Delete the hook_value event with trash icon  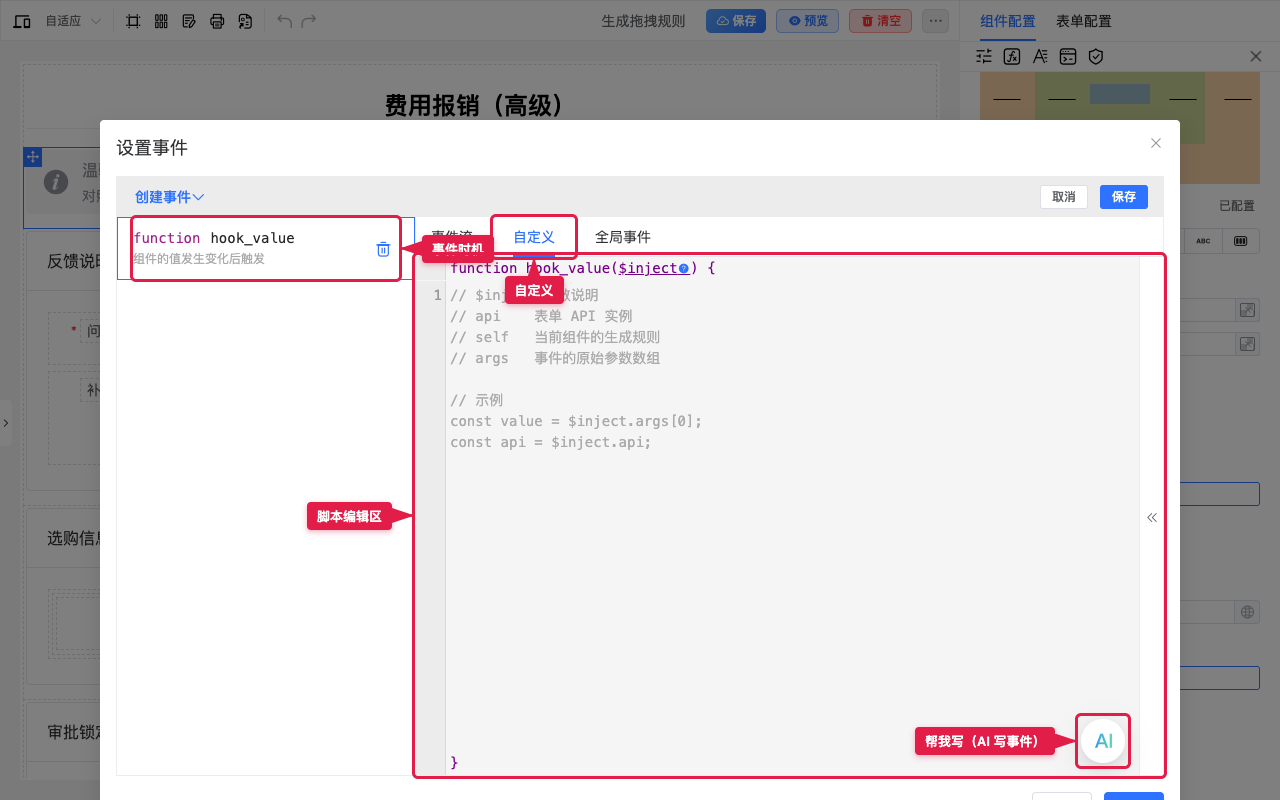tap(383, 249)
